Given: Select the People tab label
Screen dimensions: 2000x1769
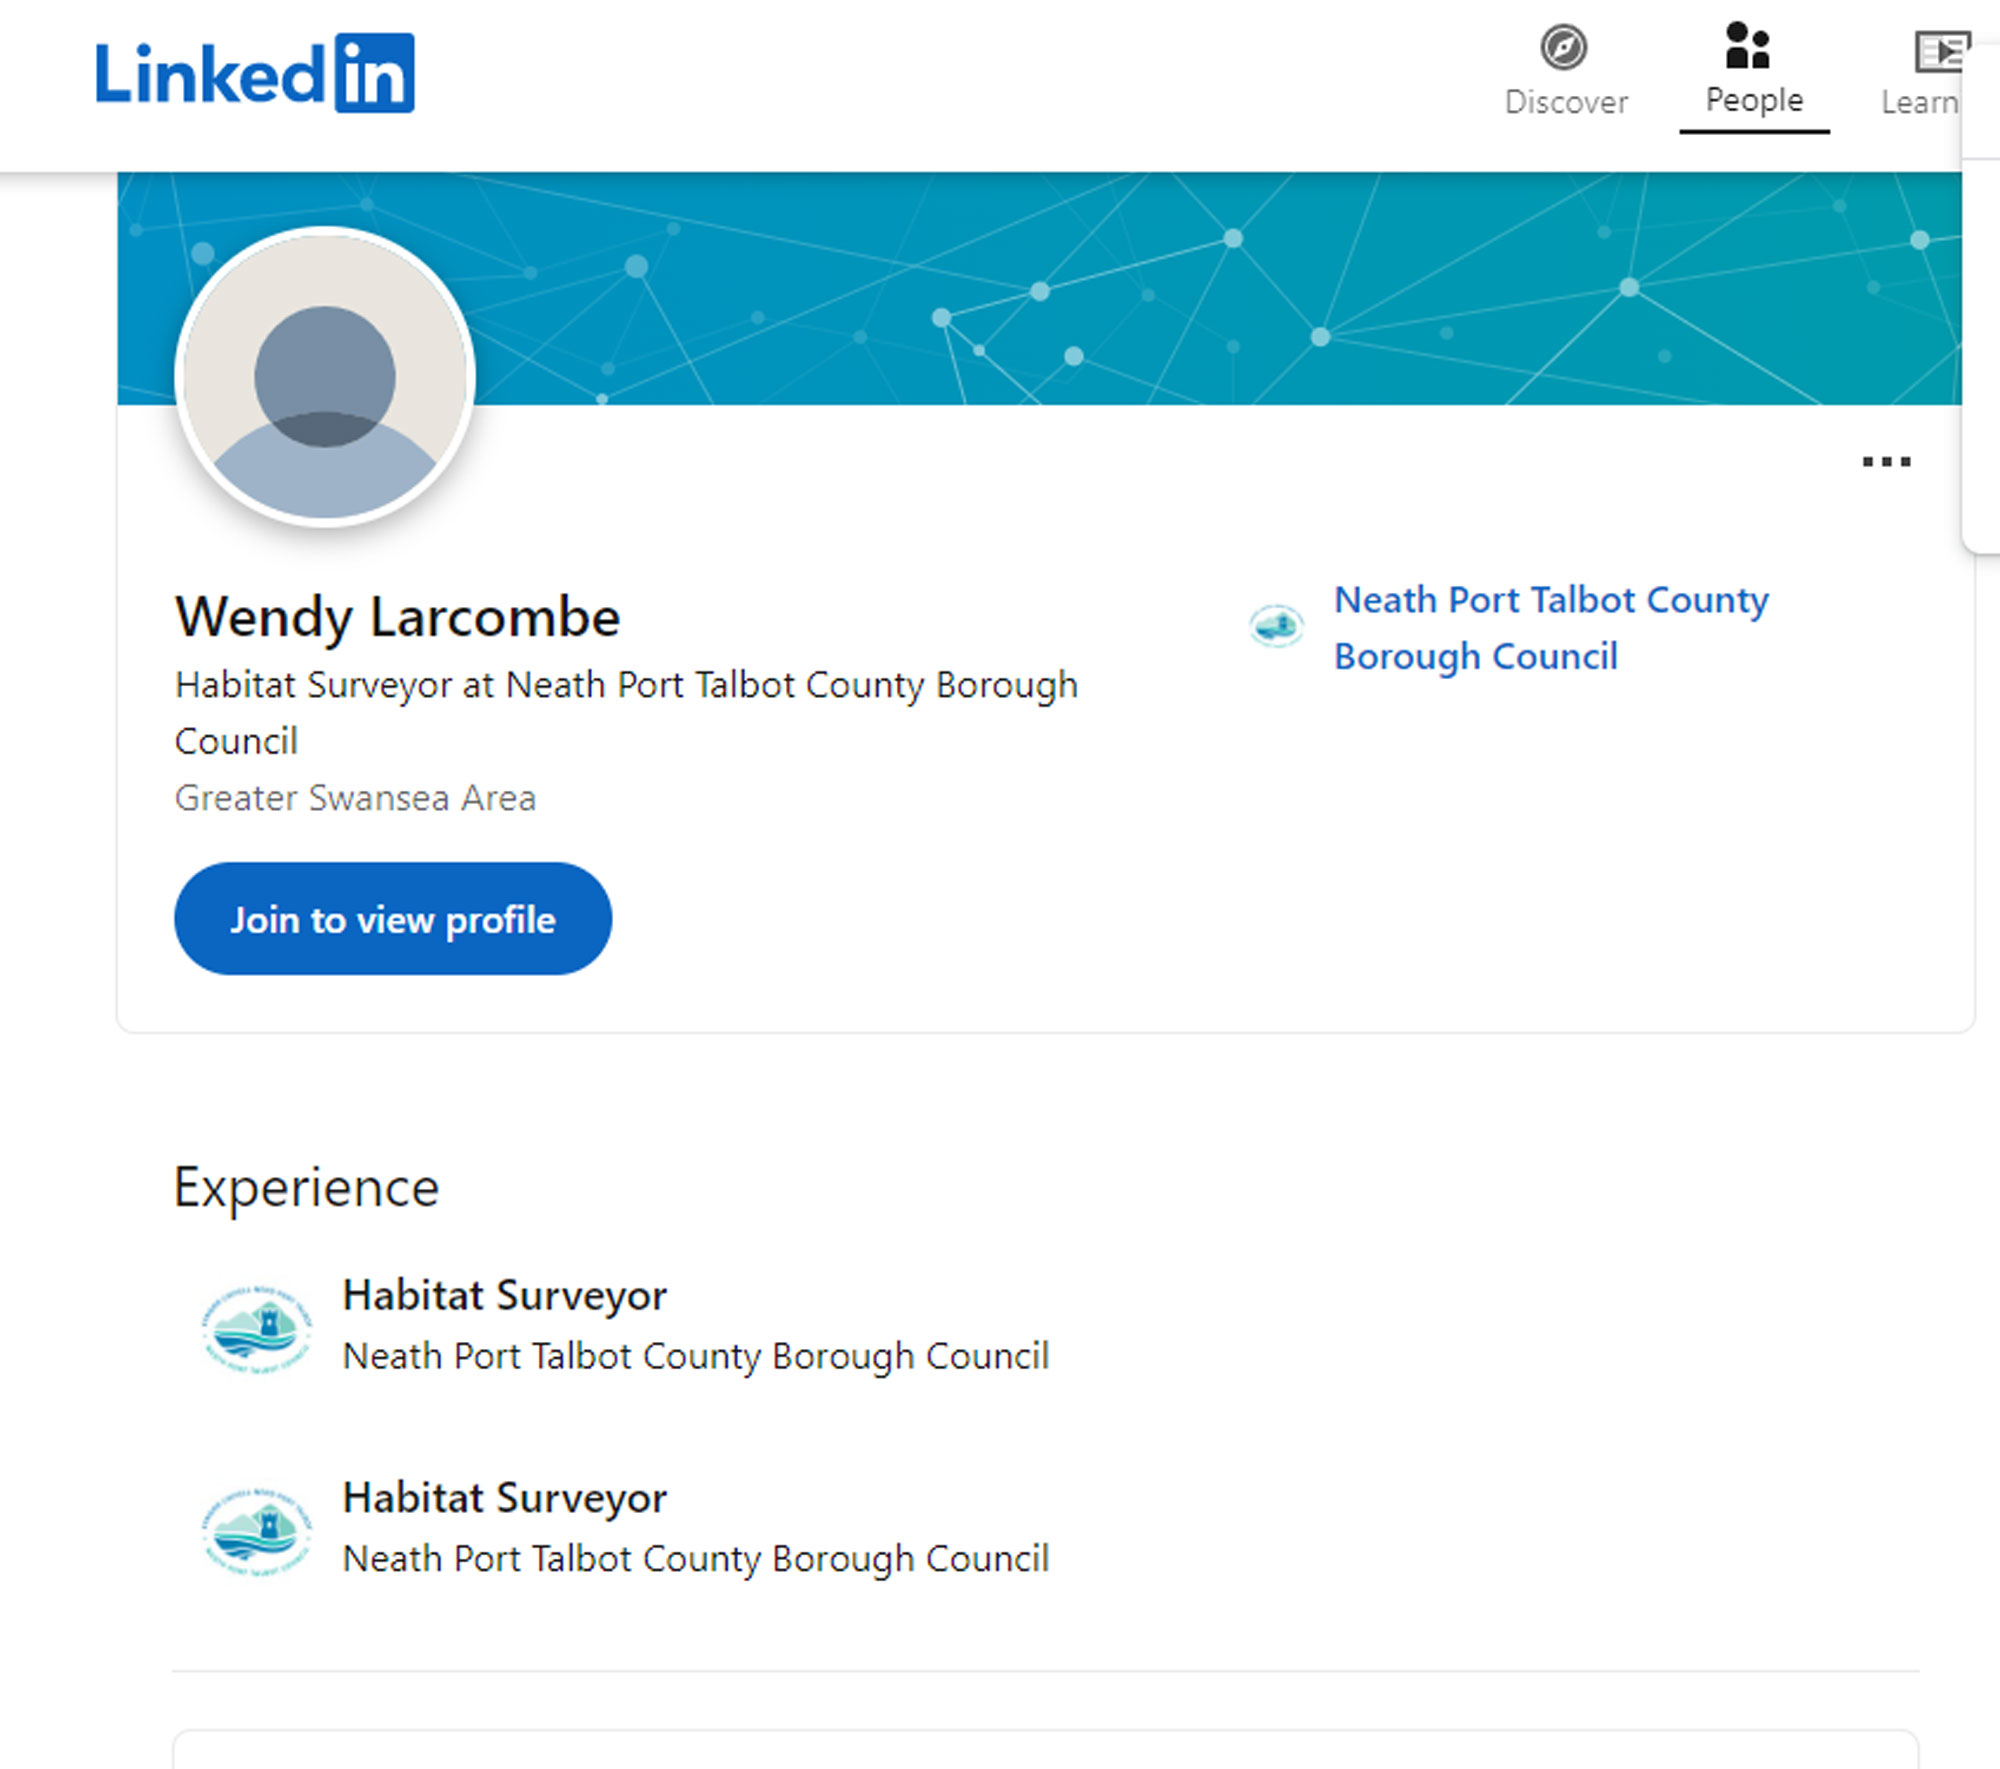Looking at the screenshot, I should click(1754, 100).
